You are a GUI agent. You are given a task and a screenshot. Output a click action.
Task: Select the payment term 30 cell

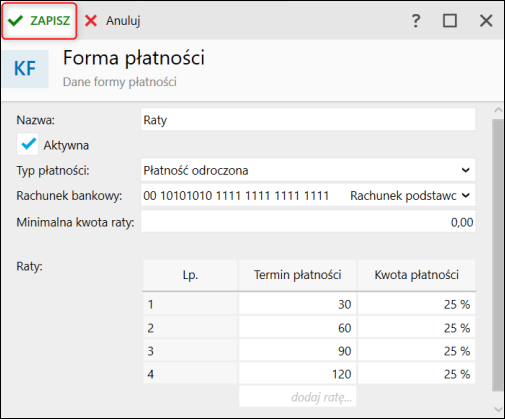[298, 304]
